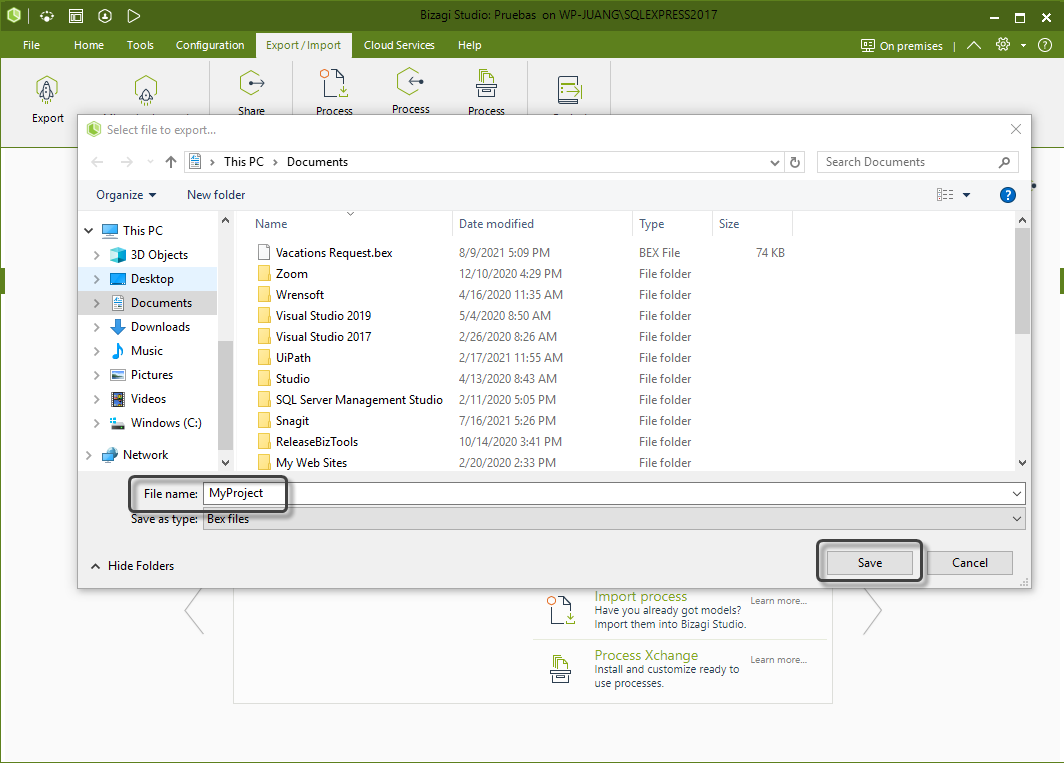
Task: Expand the Desktop tree node
Action: 96,279
